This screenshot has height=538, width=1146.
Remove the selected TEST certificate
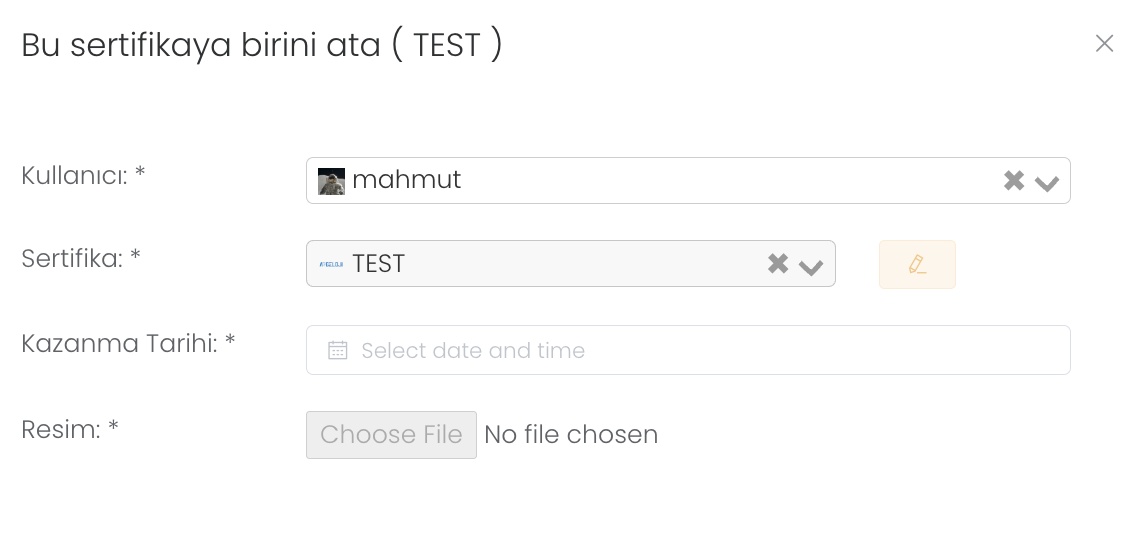point(778,264)
